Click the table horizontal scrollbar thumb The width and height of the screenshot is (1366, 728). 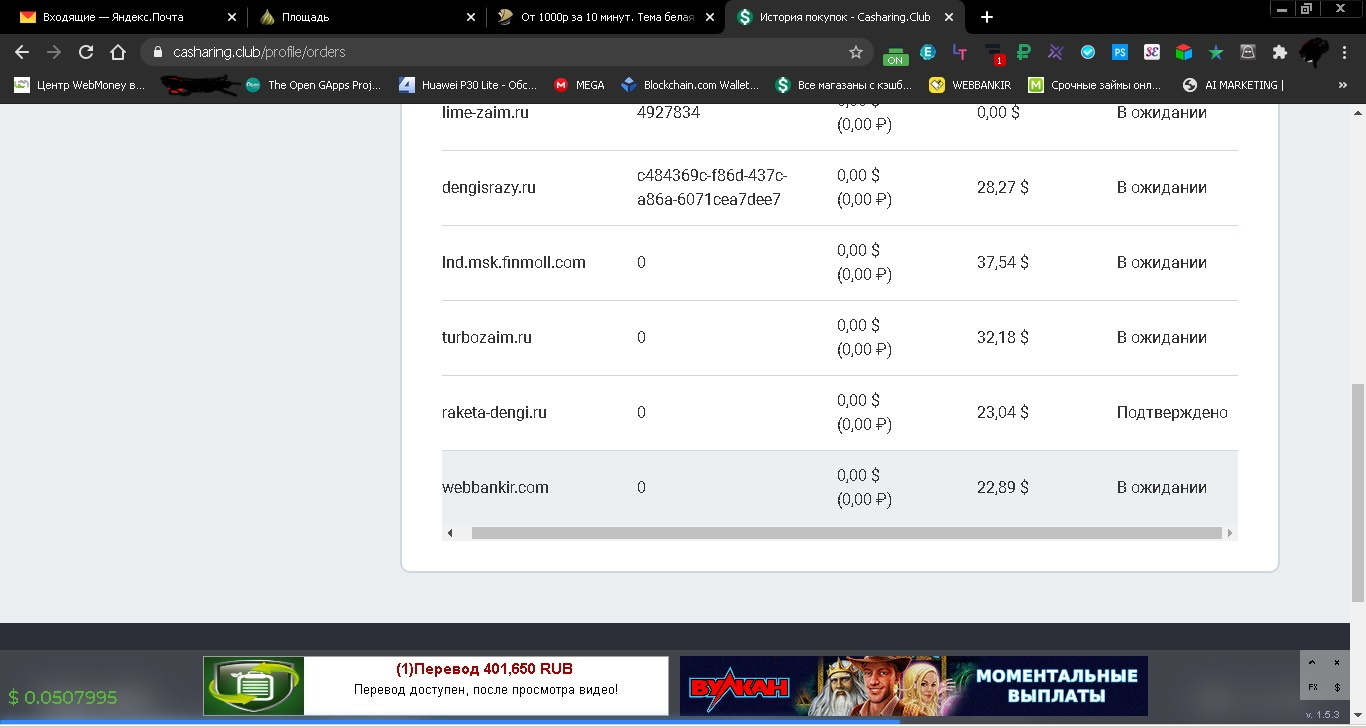[846, 533]
